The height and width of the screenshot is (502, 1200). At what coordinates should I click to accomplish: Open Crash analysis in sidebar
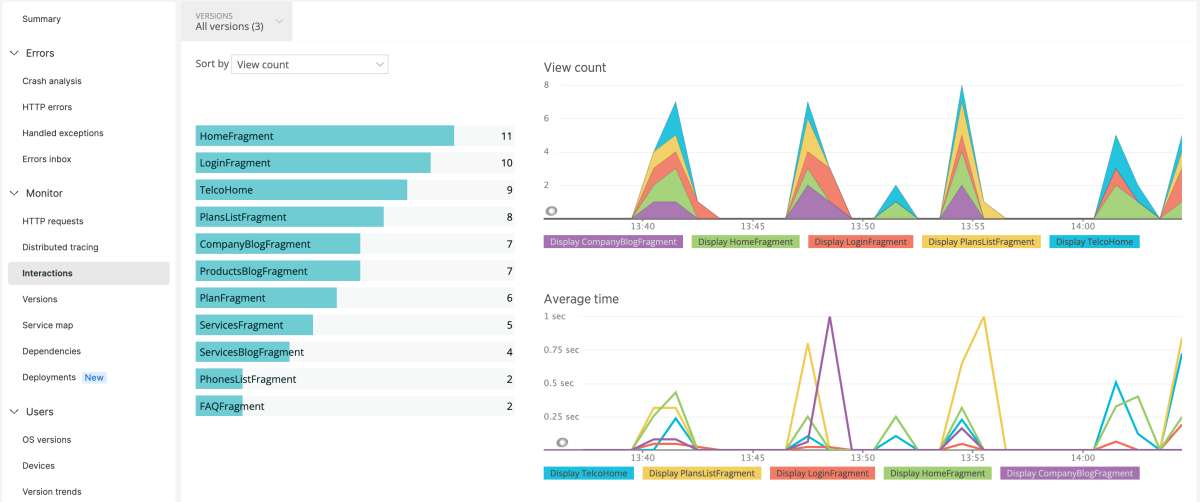pos(52,81)
